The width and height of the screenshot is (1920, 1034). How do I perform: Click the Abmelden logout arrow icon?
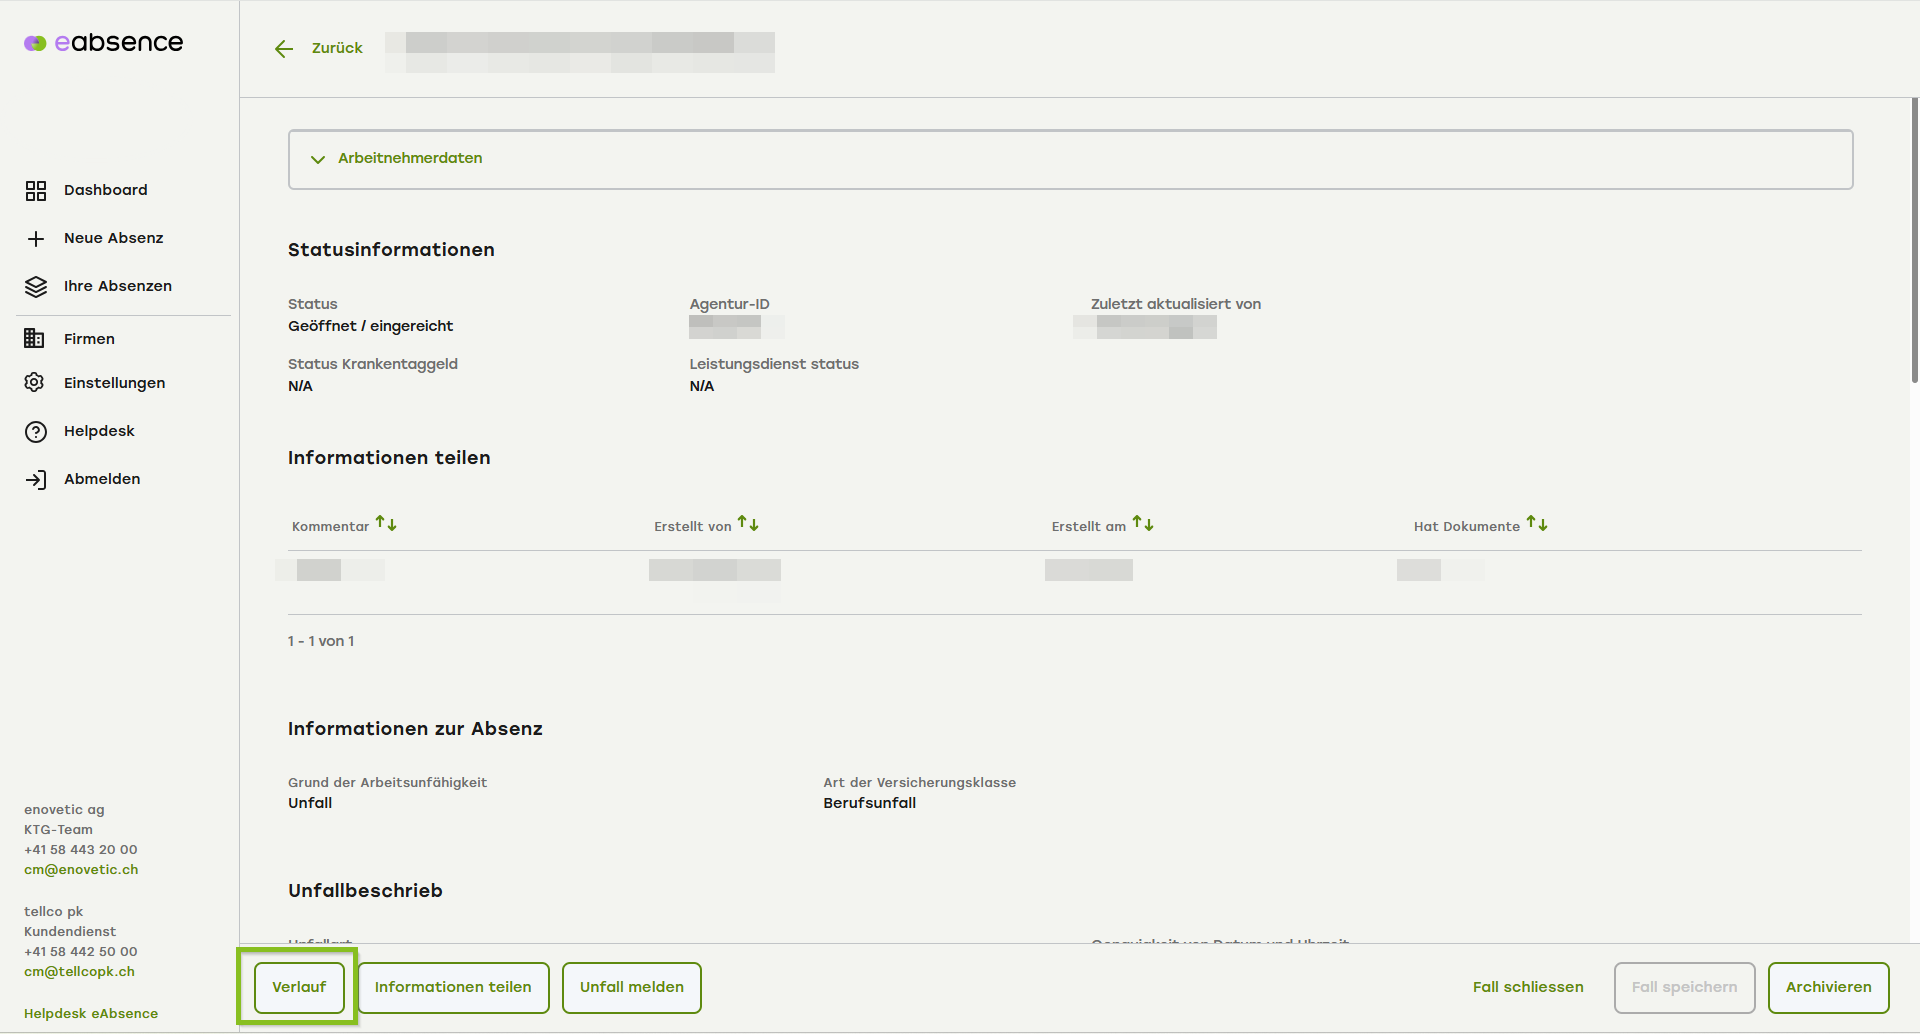(x=36, y=480)
